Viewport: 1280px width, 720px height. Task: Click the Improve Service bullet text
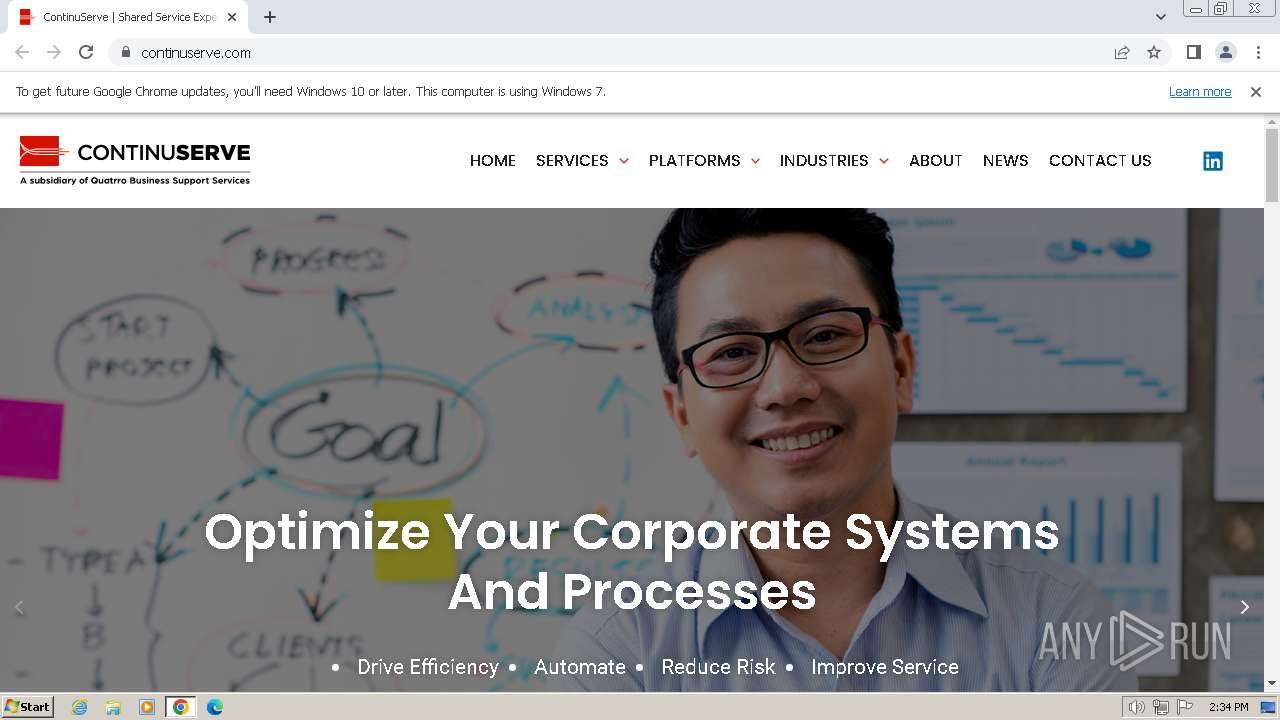(x=885, y=667)
